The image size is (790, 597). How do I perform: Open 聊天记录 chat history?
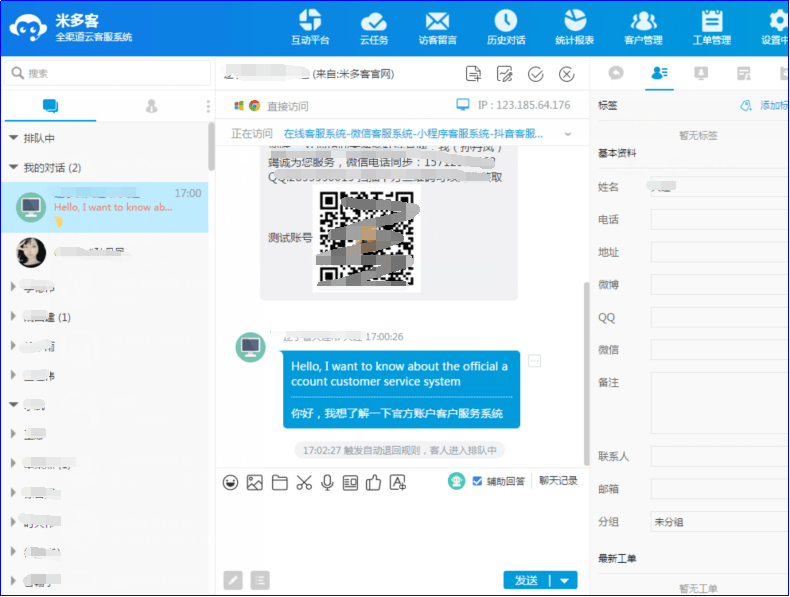[558, 481]
